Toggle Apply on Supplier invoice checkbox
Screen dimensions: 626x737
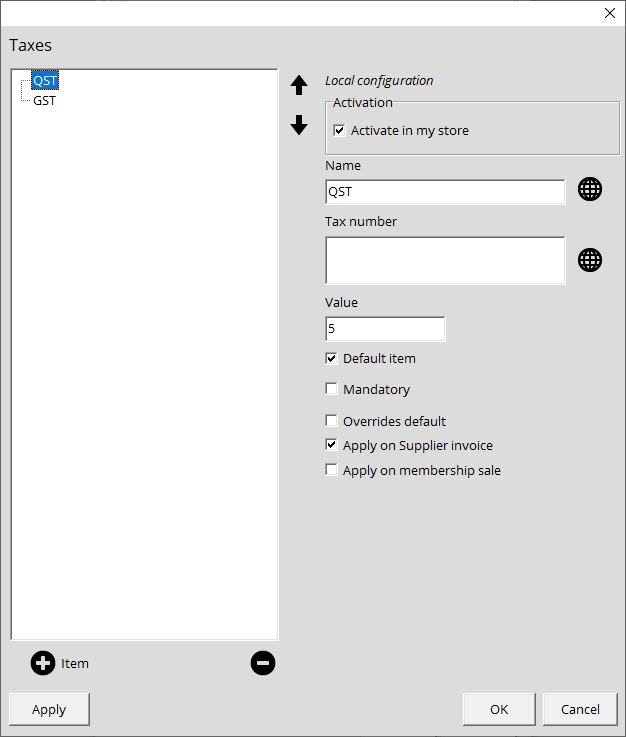(x=331, y=445)
